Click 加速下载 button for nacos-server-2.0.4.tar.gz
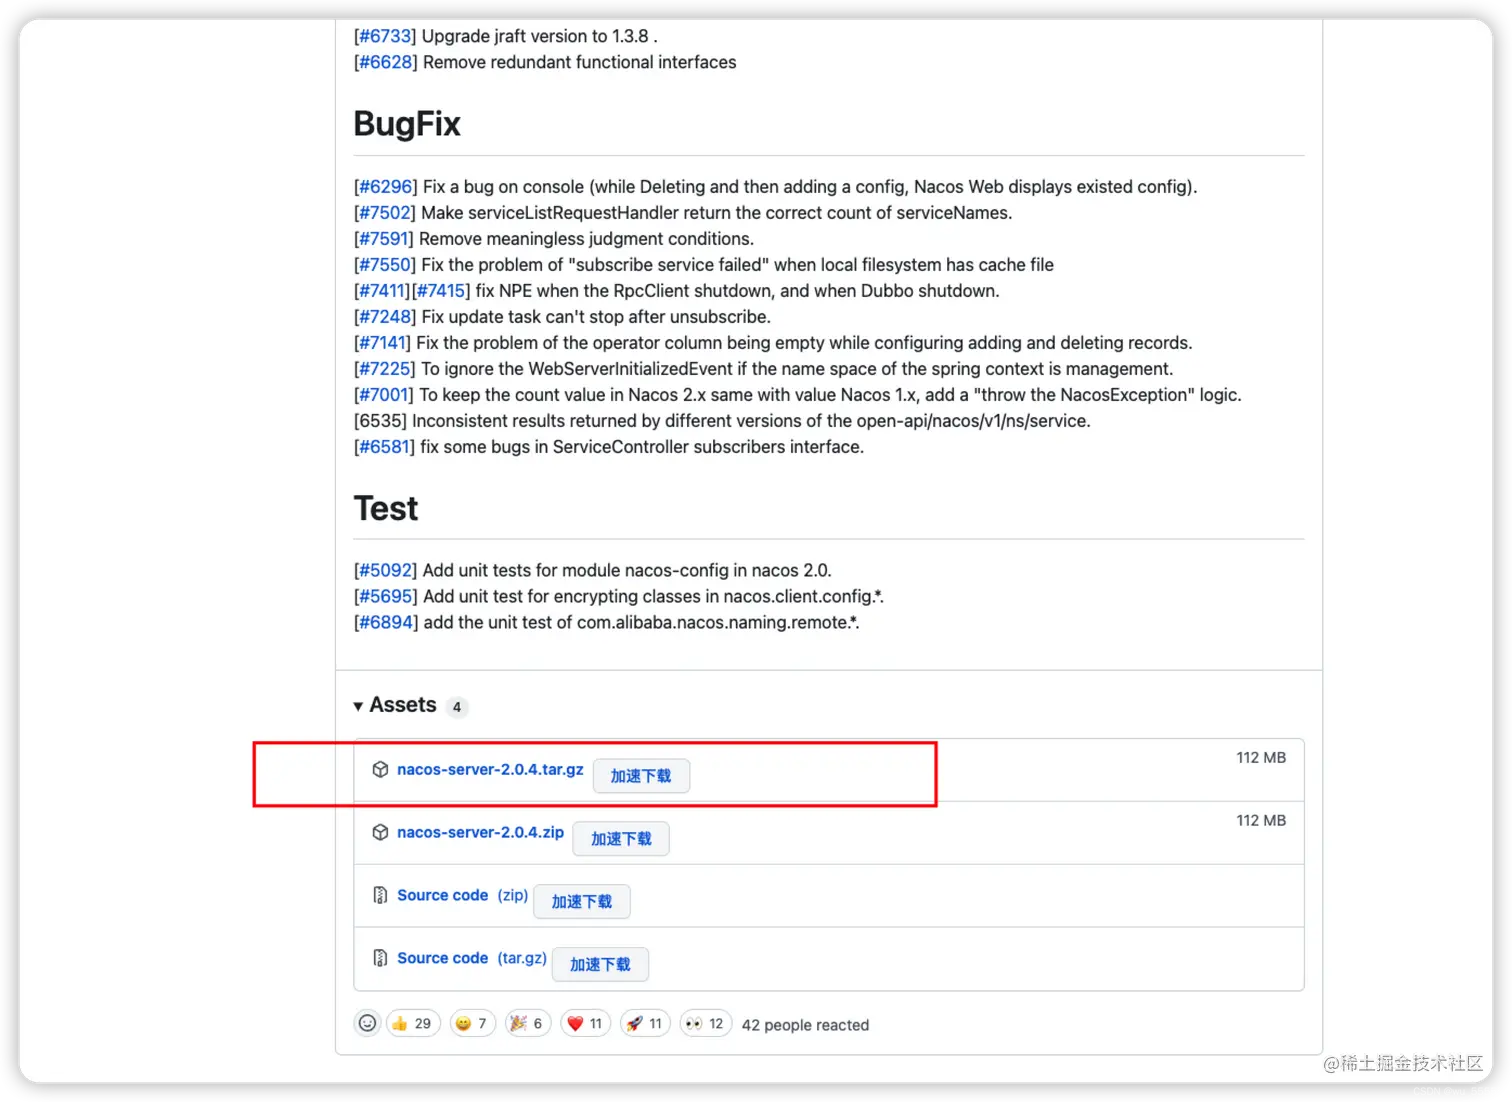The image size is (1512, 1102). click(x=641, y=776)
